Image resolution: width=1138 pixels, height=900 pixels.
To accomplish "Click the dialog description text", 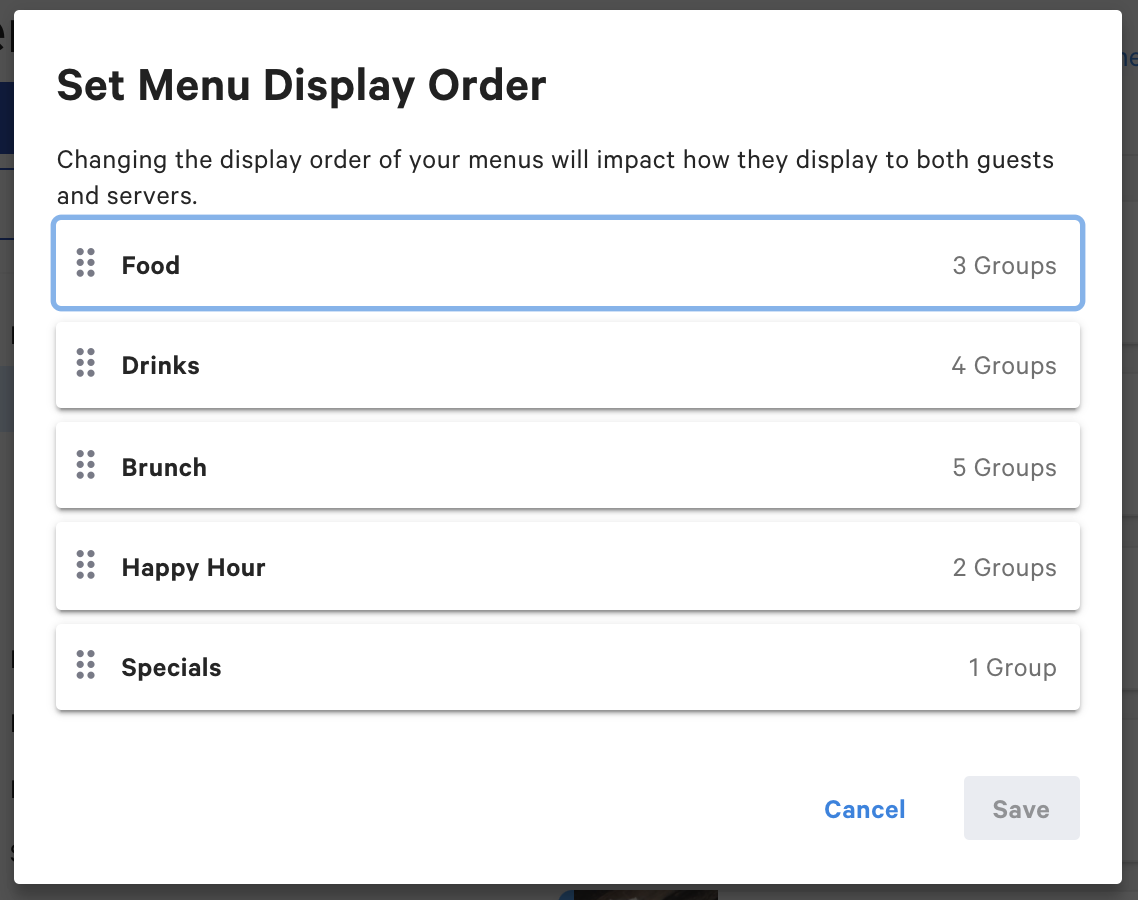I will (556, 176).
